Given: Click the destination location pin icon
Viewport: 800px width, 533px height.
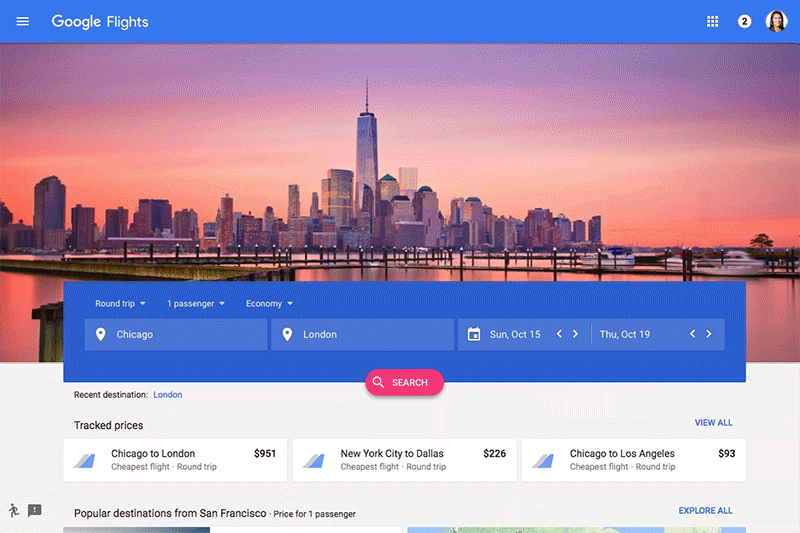Looking at the screenshot, I should (287, 335).
